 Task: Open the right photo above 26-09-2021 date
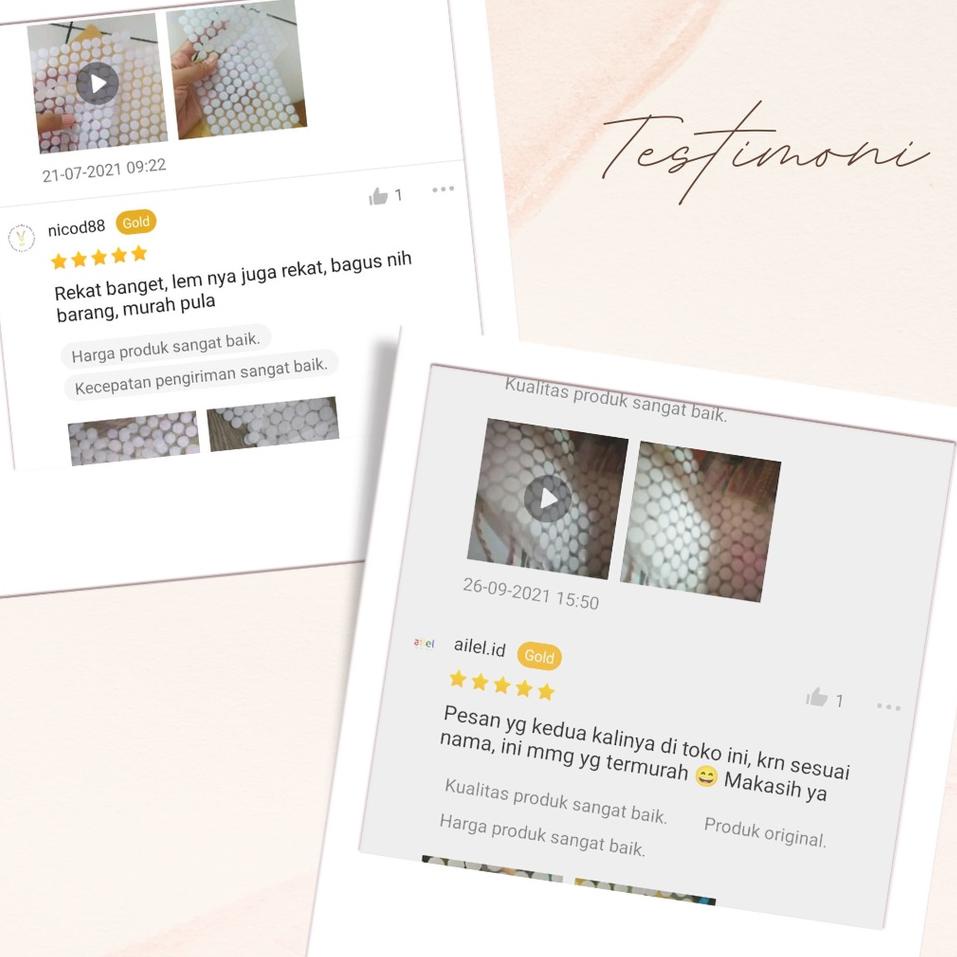pos(701,522)
